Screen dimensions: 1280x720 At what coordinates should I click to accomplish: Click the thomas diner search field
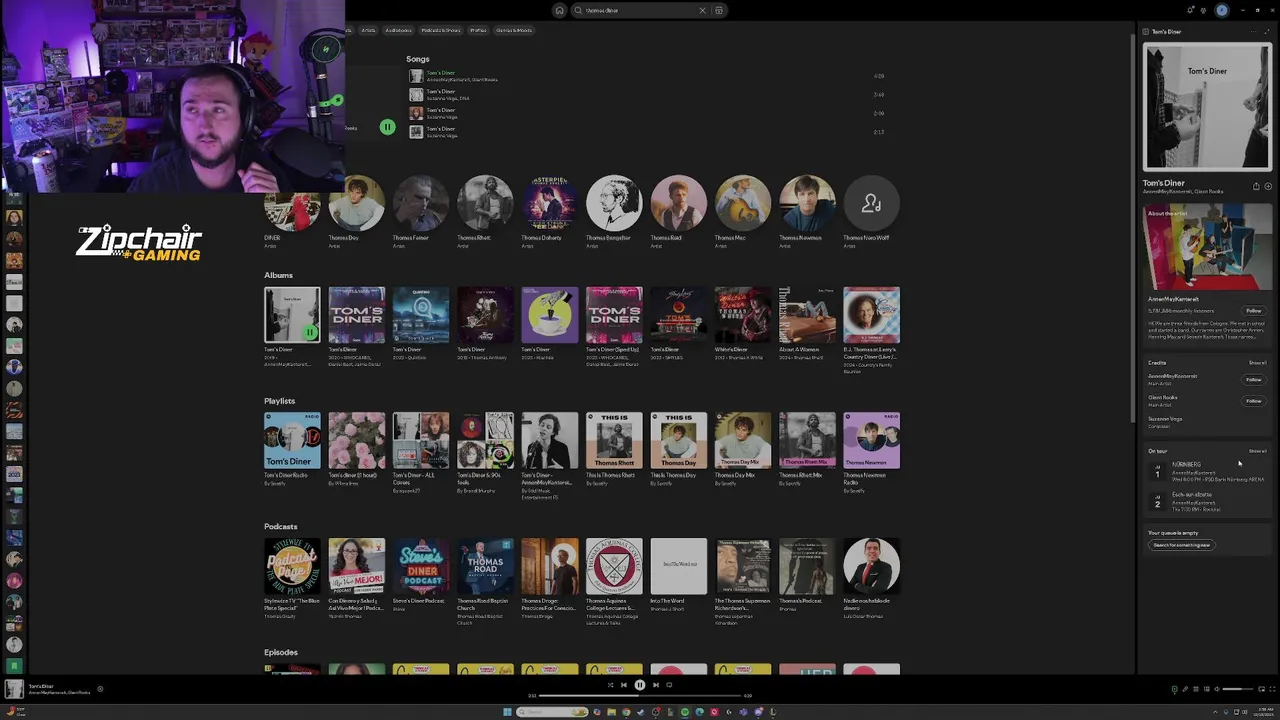click(640, 10)
